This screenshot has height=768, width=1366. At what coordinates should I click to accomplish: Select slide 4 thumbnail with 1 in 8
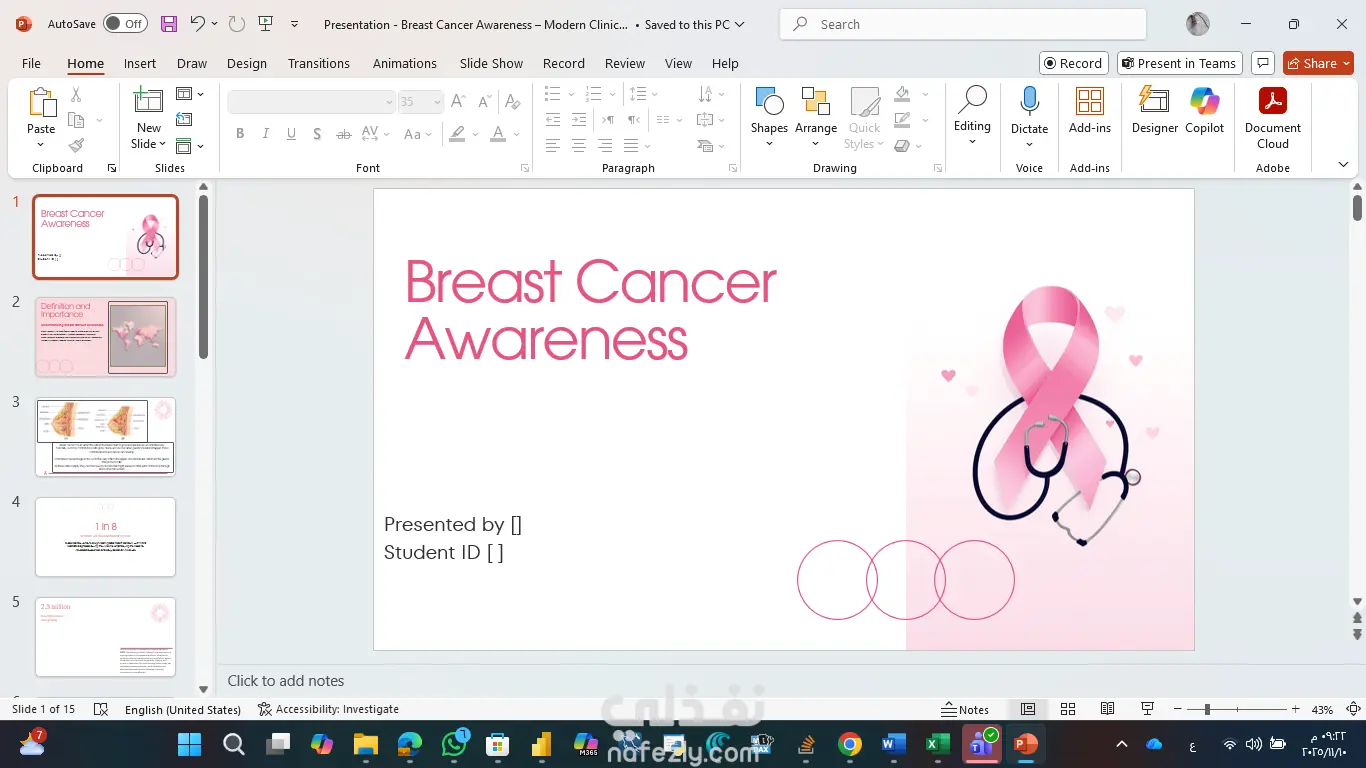click(106, 537)
